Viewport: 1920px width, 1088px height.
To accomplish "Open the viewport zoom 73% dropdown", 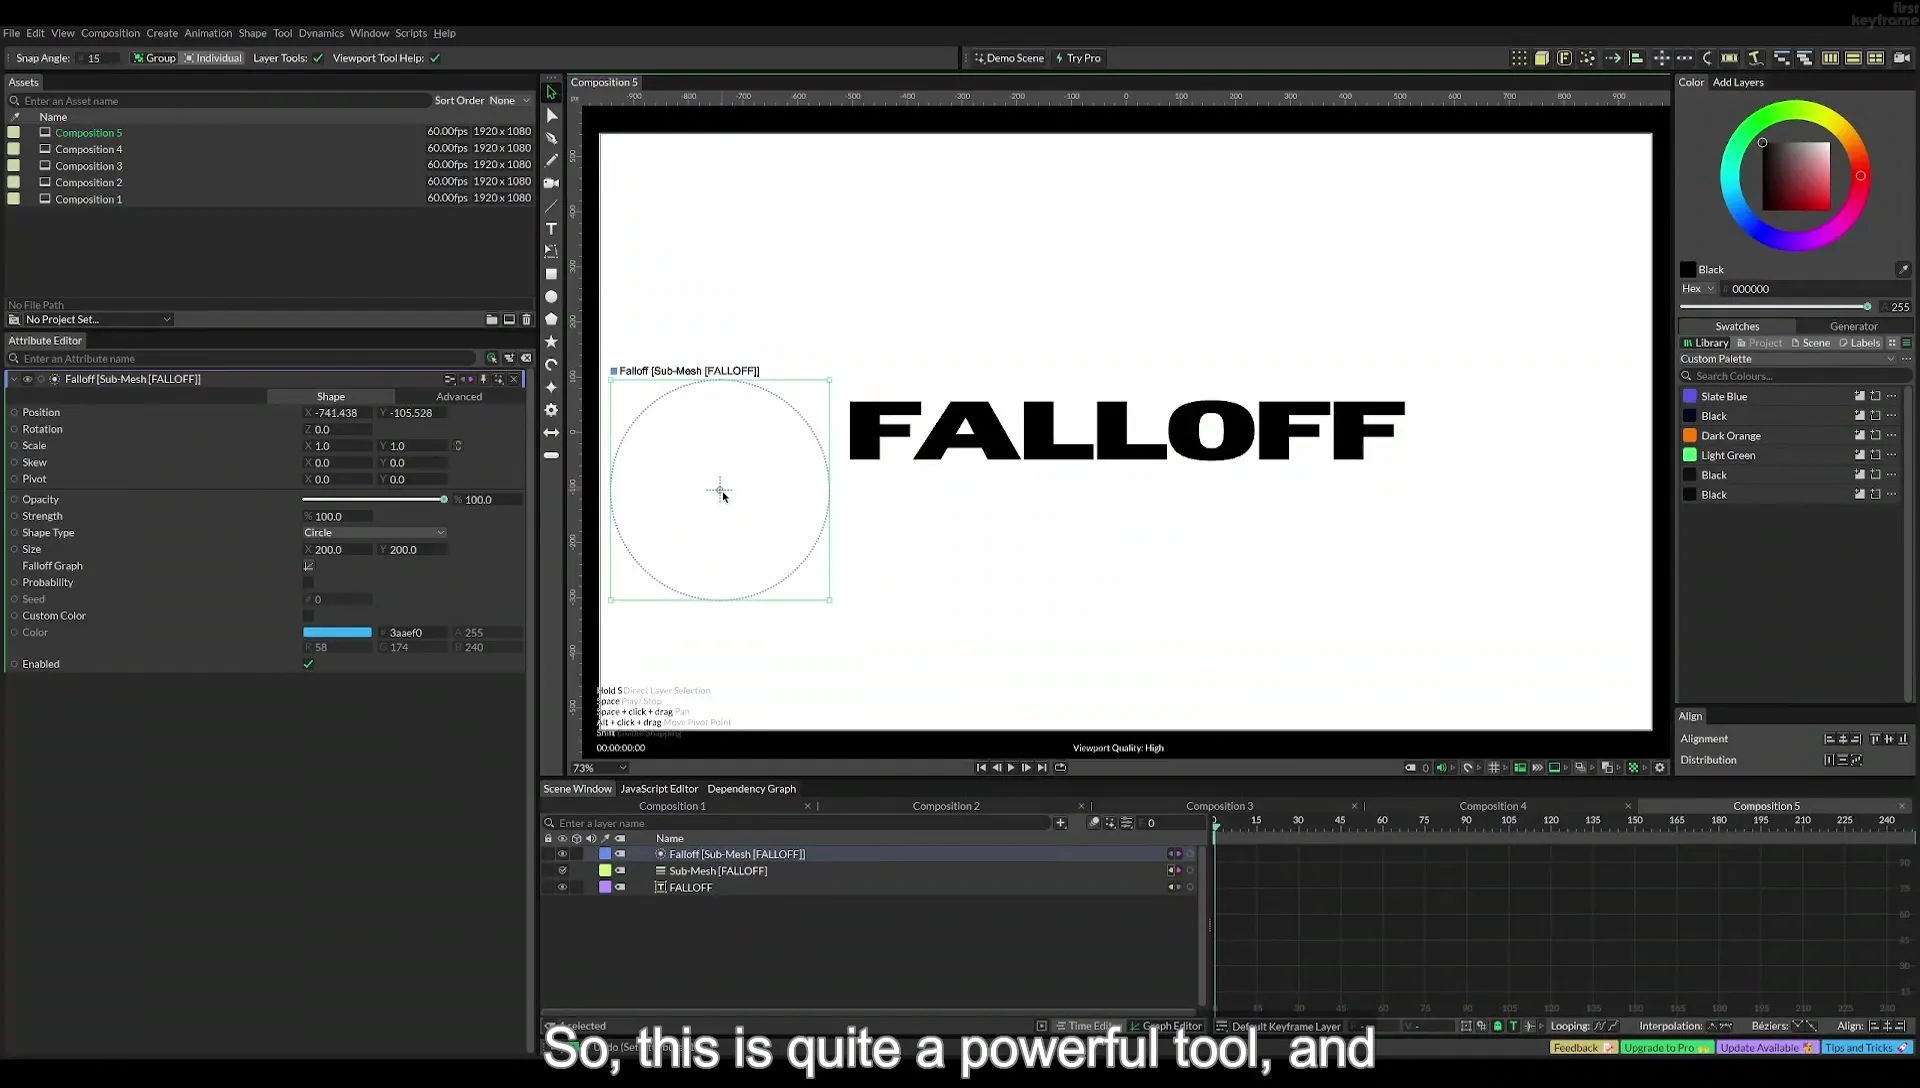I will (x=599, y=768).
